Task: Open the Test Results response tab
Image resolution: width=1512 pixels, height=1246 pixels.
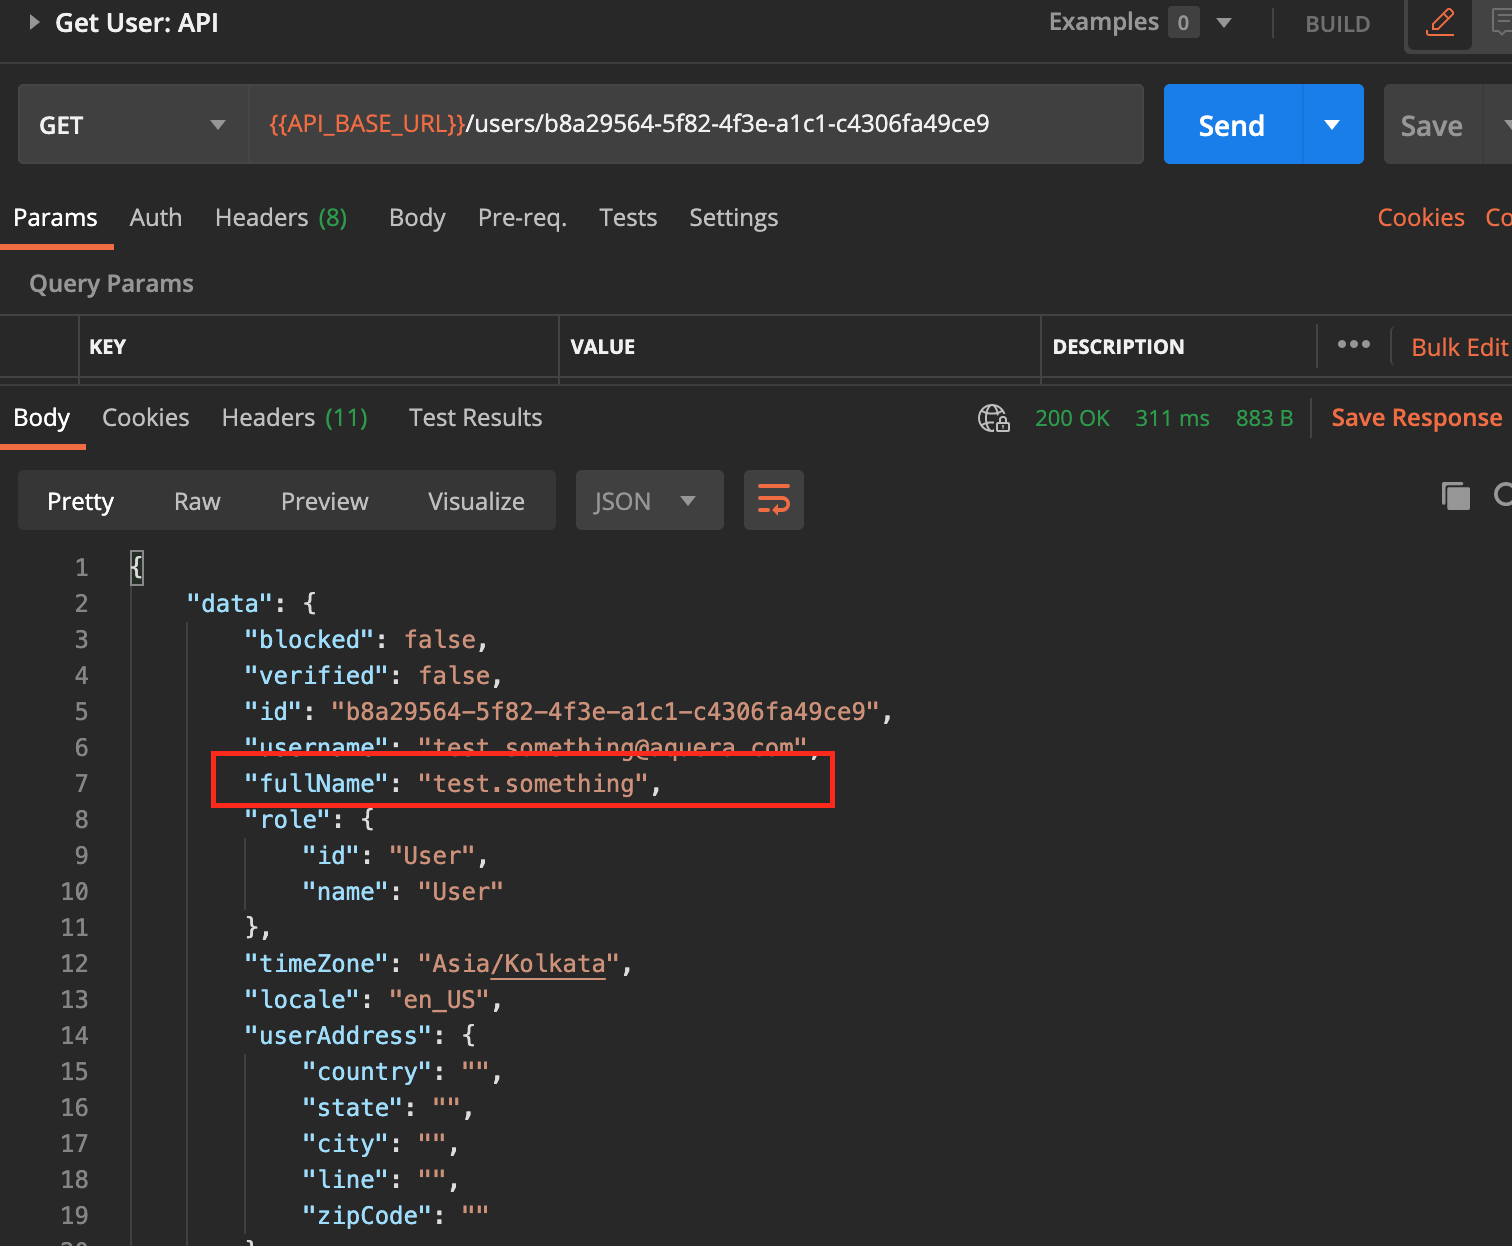Action: click(x=475, y=418)
